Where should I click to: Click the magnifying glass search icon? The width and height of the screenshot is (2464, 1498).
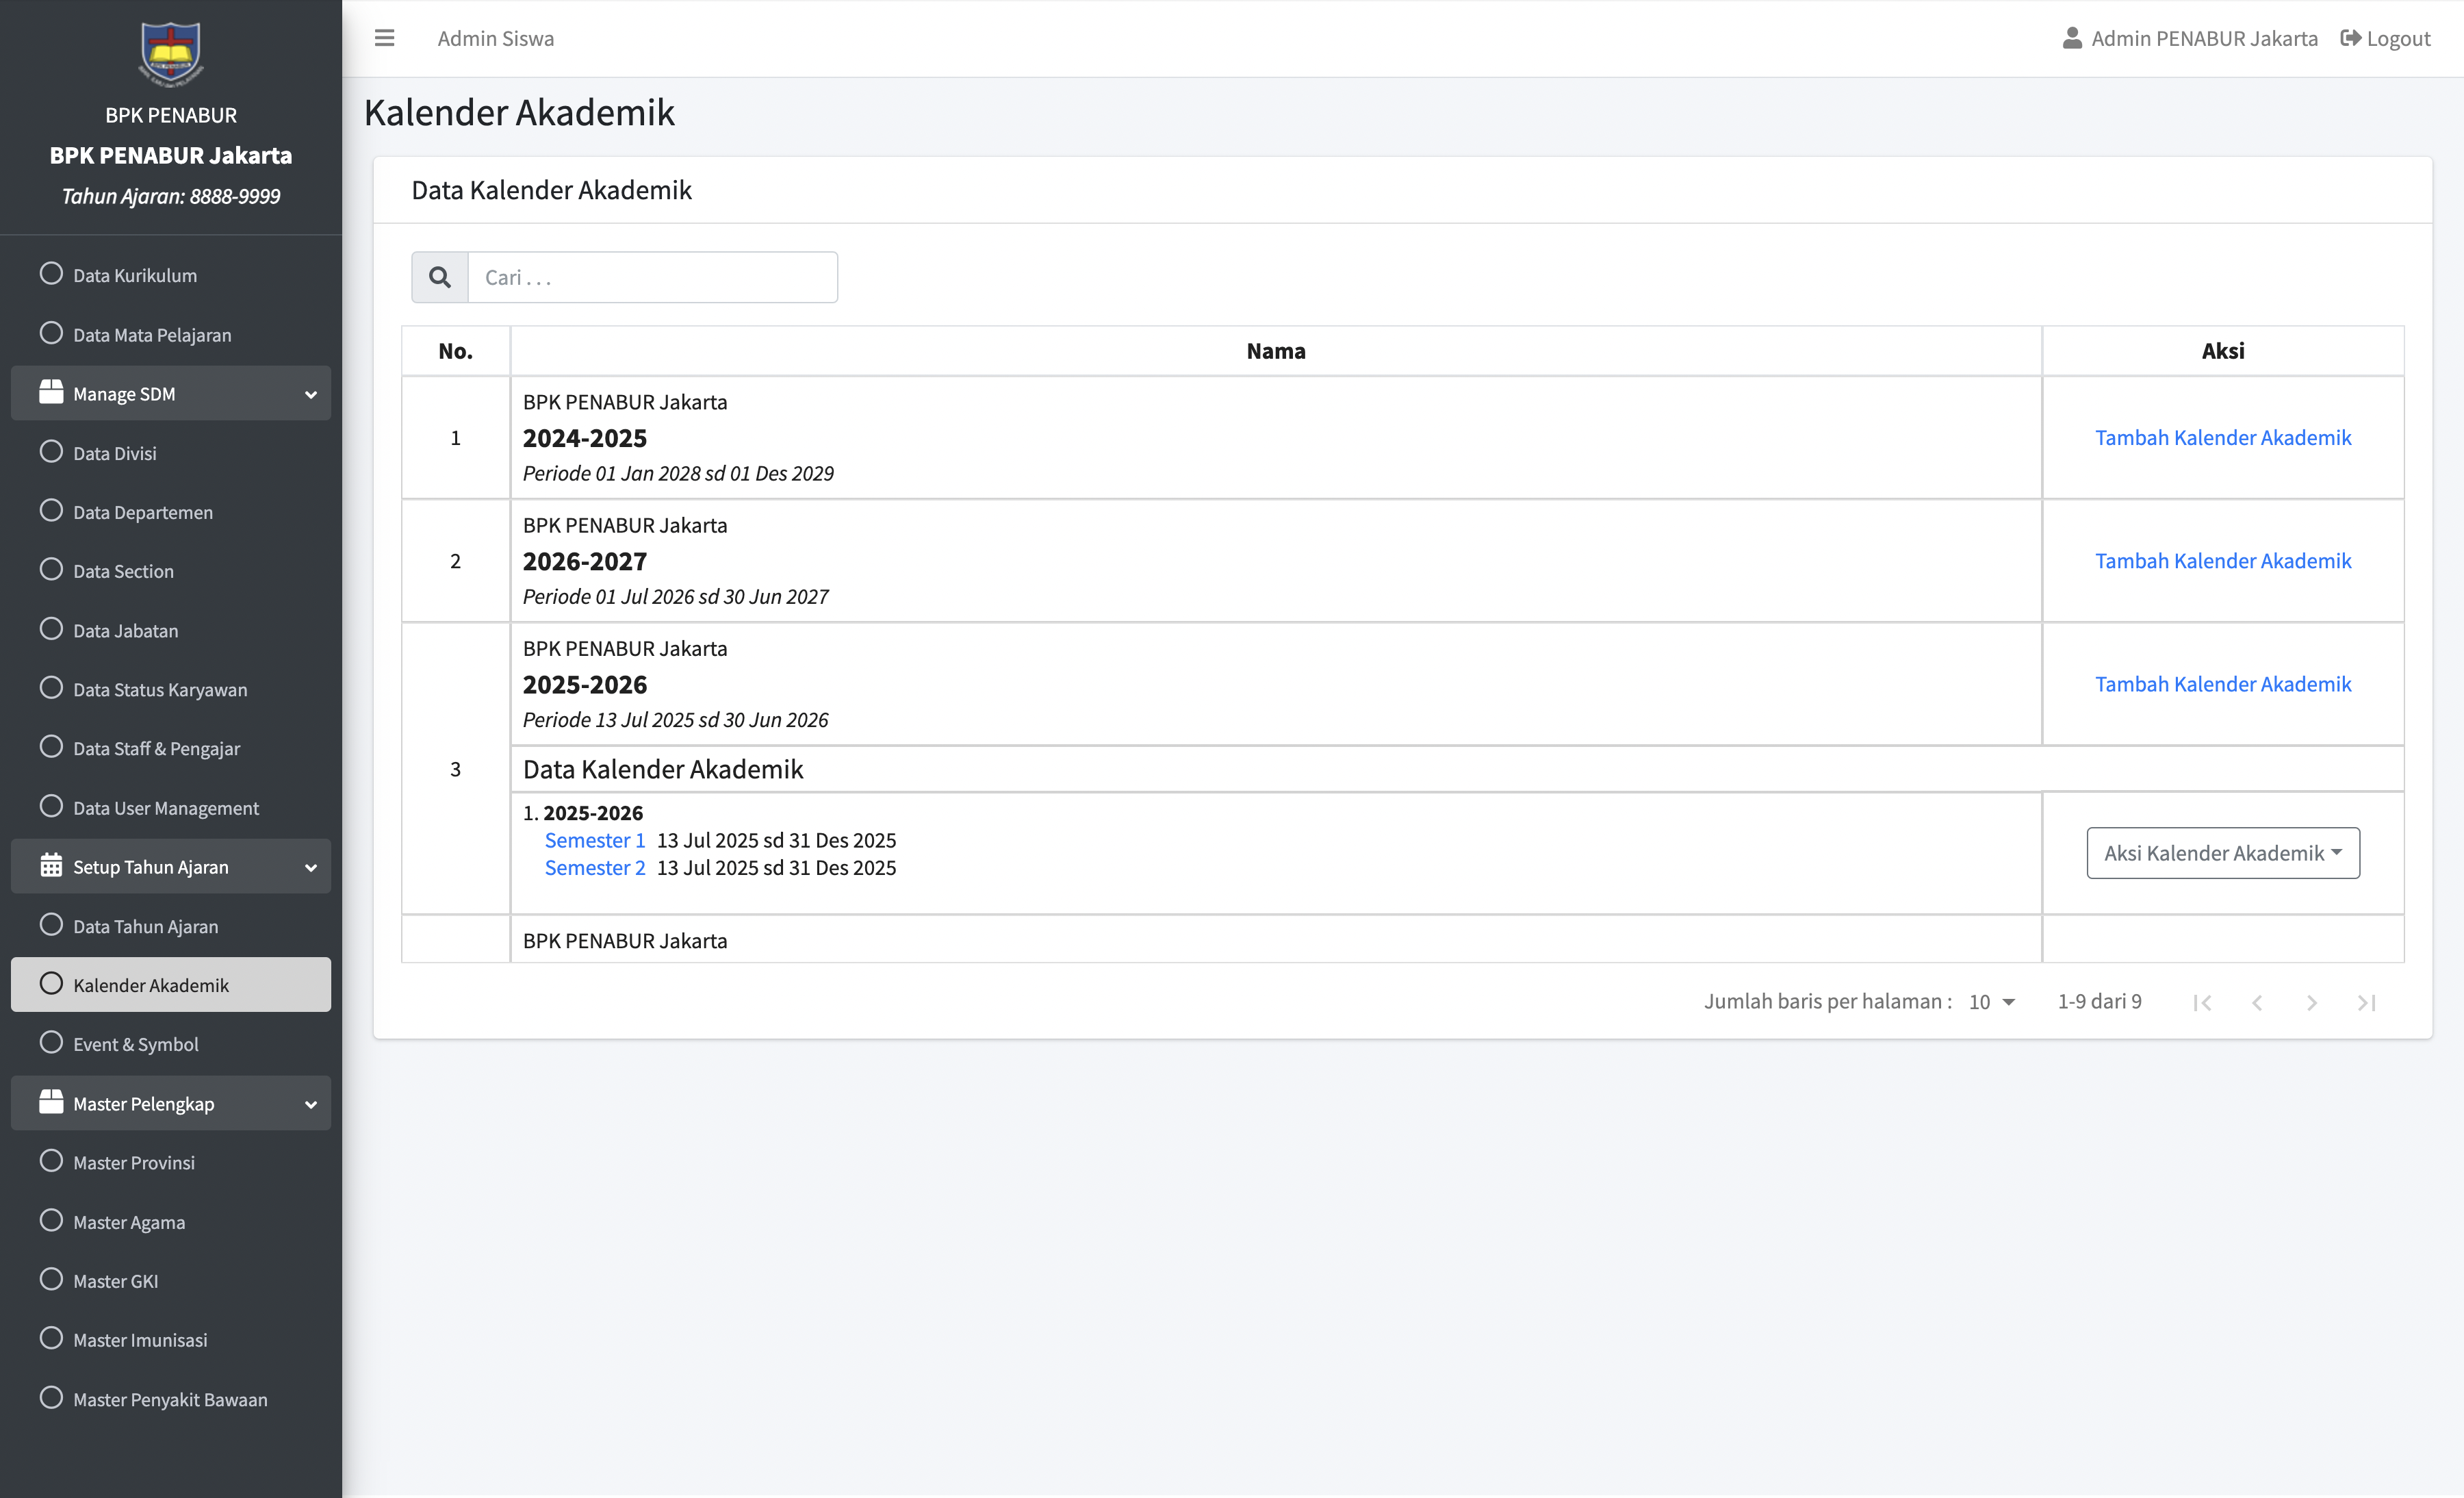[440, 277]
